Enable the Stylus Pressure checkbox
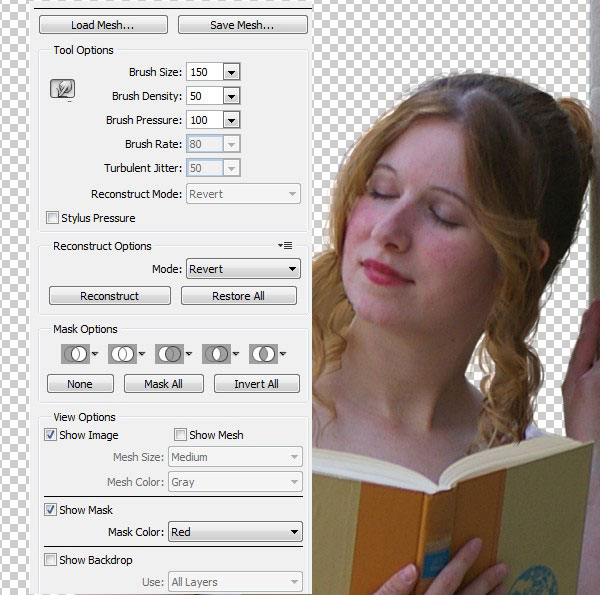The image size is (600, 595). click(x=52, y=218)
